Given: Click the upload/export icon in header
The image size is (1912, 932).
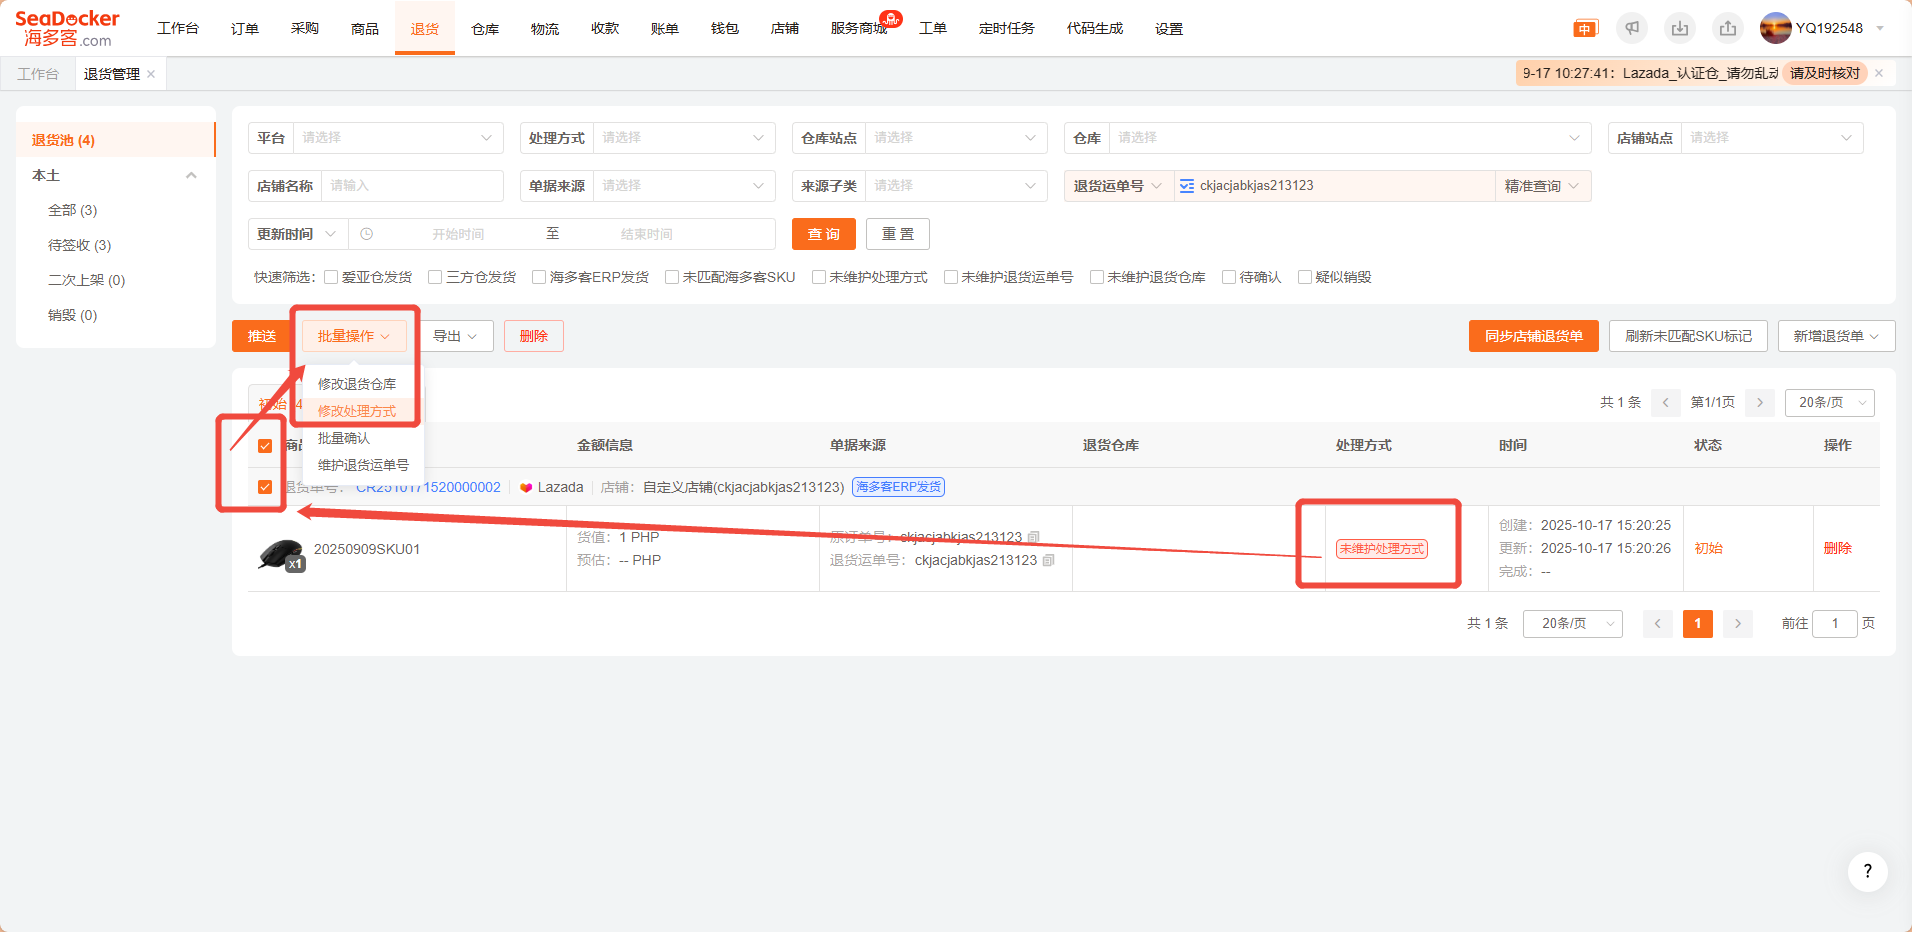Looking at the screenshot, I should tap(1728, 28).
